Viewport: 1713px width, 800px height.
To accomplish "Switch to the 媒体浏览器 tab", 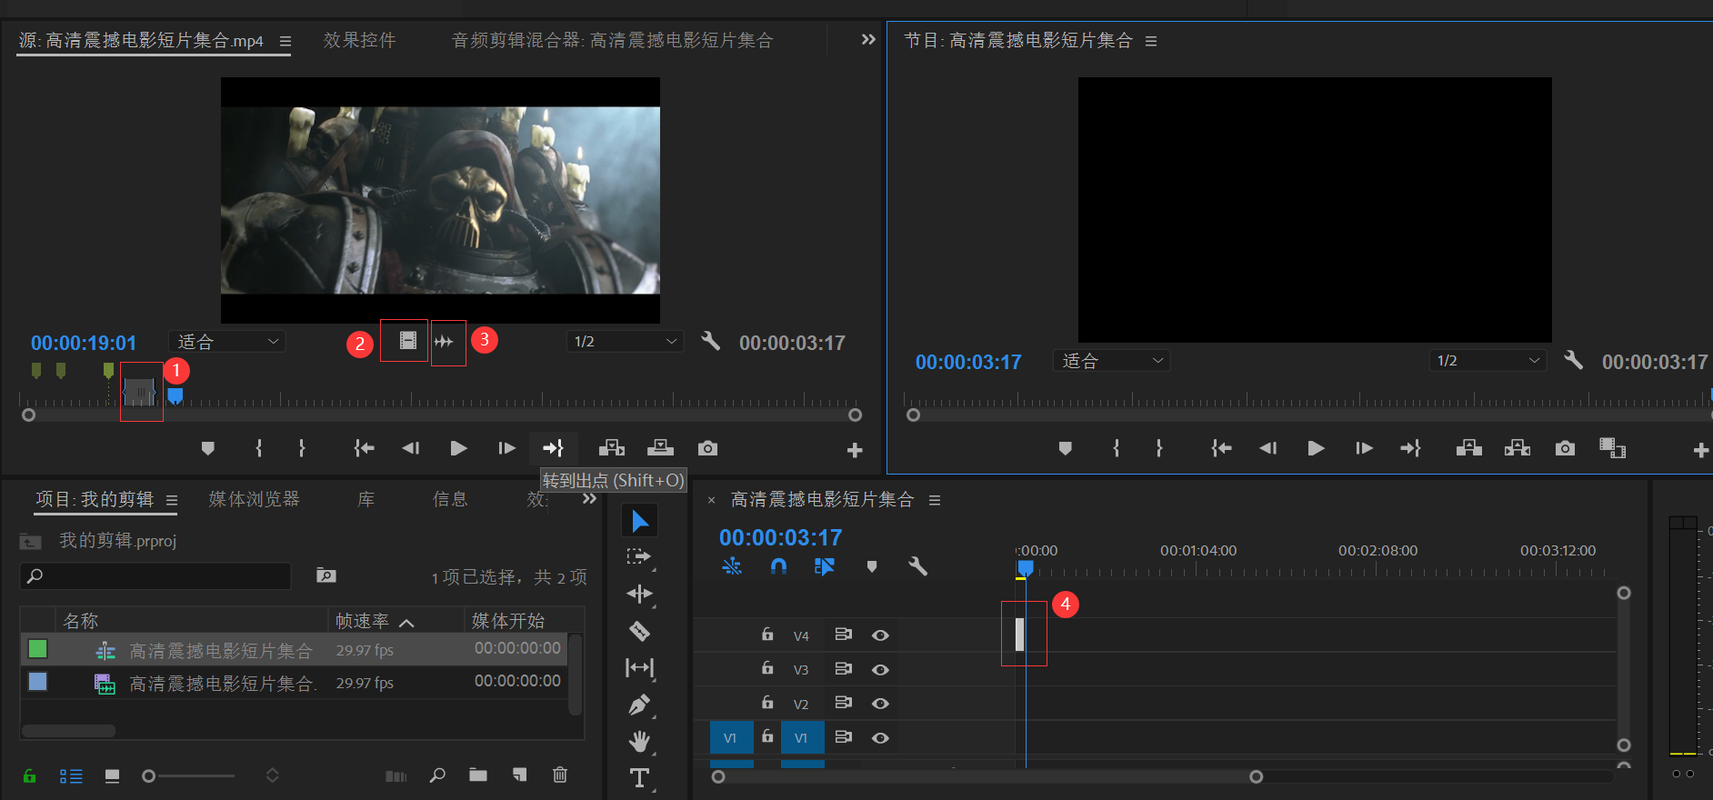I will coord(254,499).
